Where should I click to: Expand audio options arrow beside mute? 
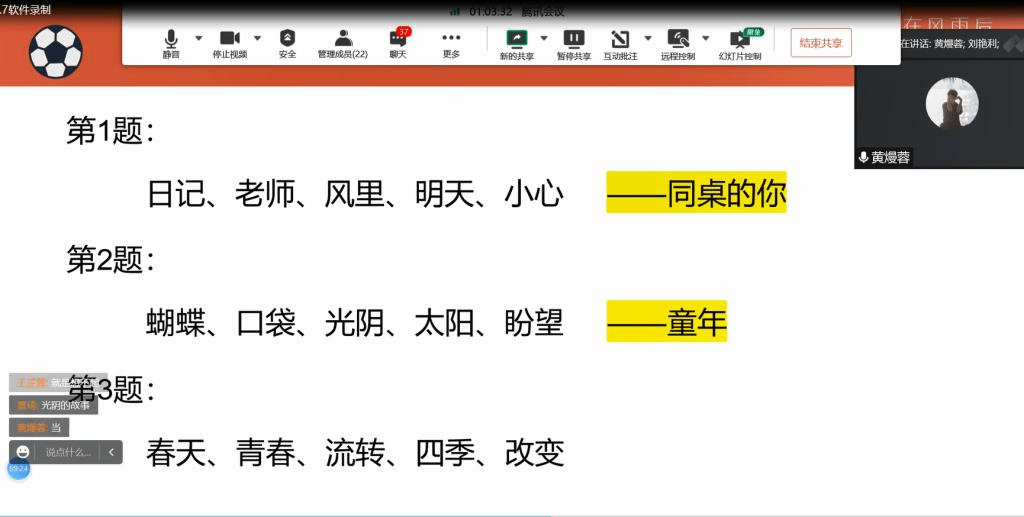pos(198,38)
